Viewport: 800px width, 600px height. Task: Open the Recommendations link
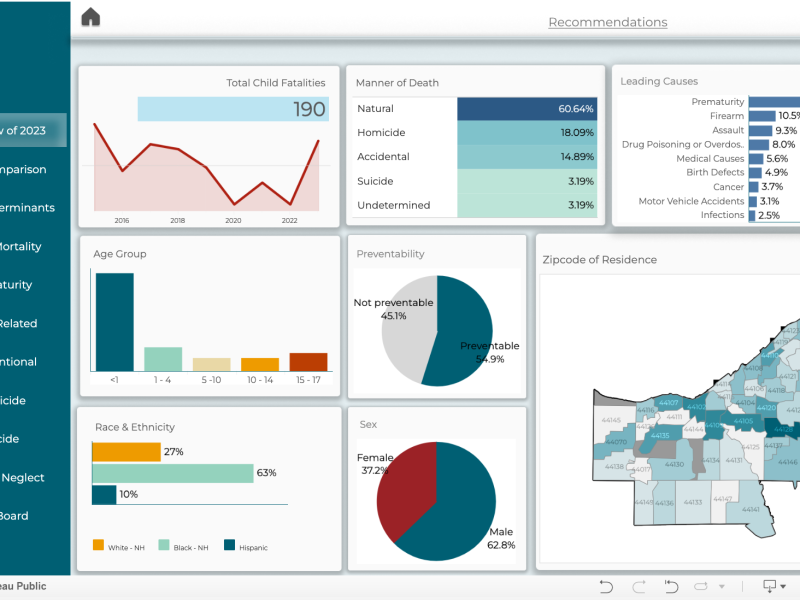pyautogui.click(x=607, y=22)
